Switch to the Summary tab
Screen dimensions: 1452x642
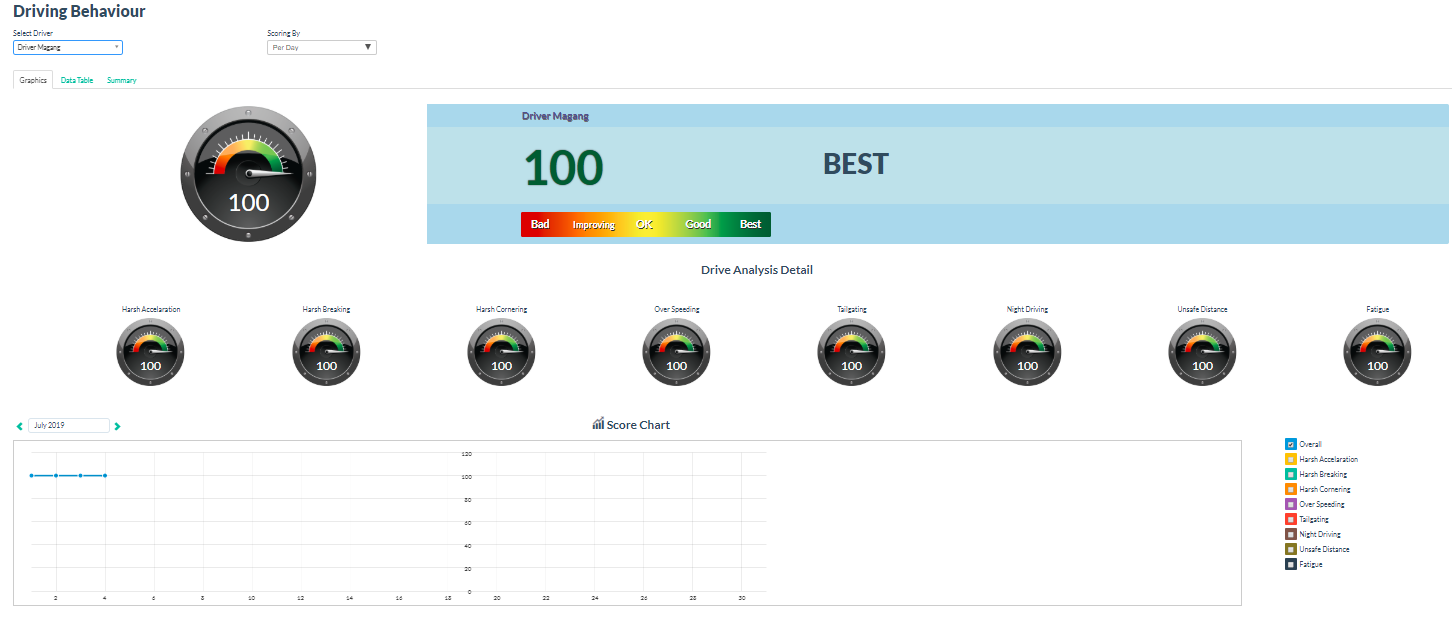122,80
